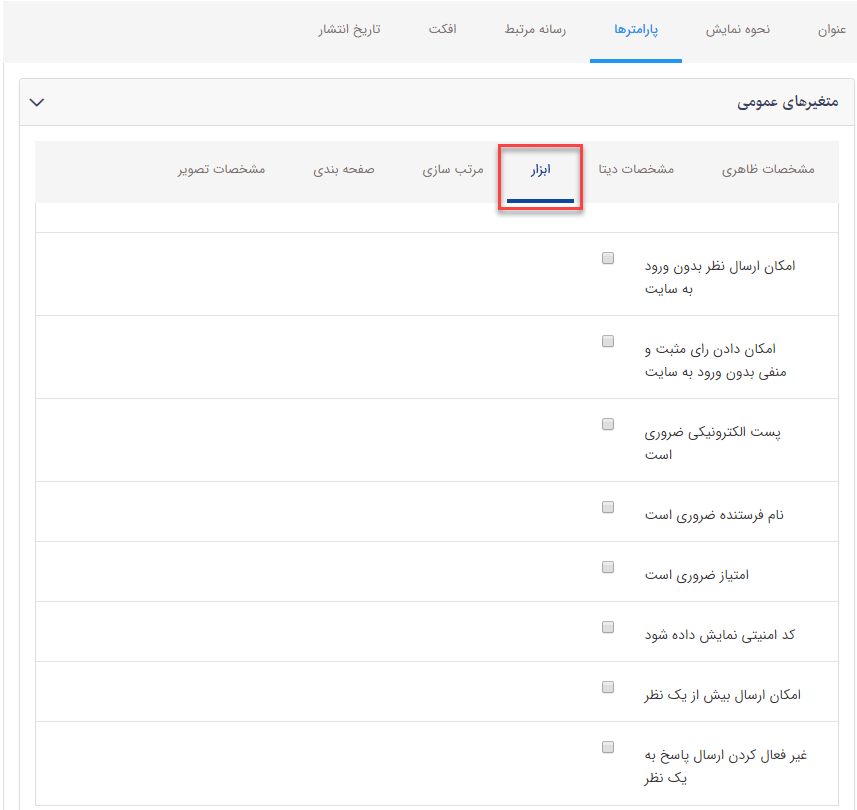Open the مشخصات تصویر sub-tab
857x810 pixels.
(222, 170)
